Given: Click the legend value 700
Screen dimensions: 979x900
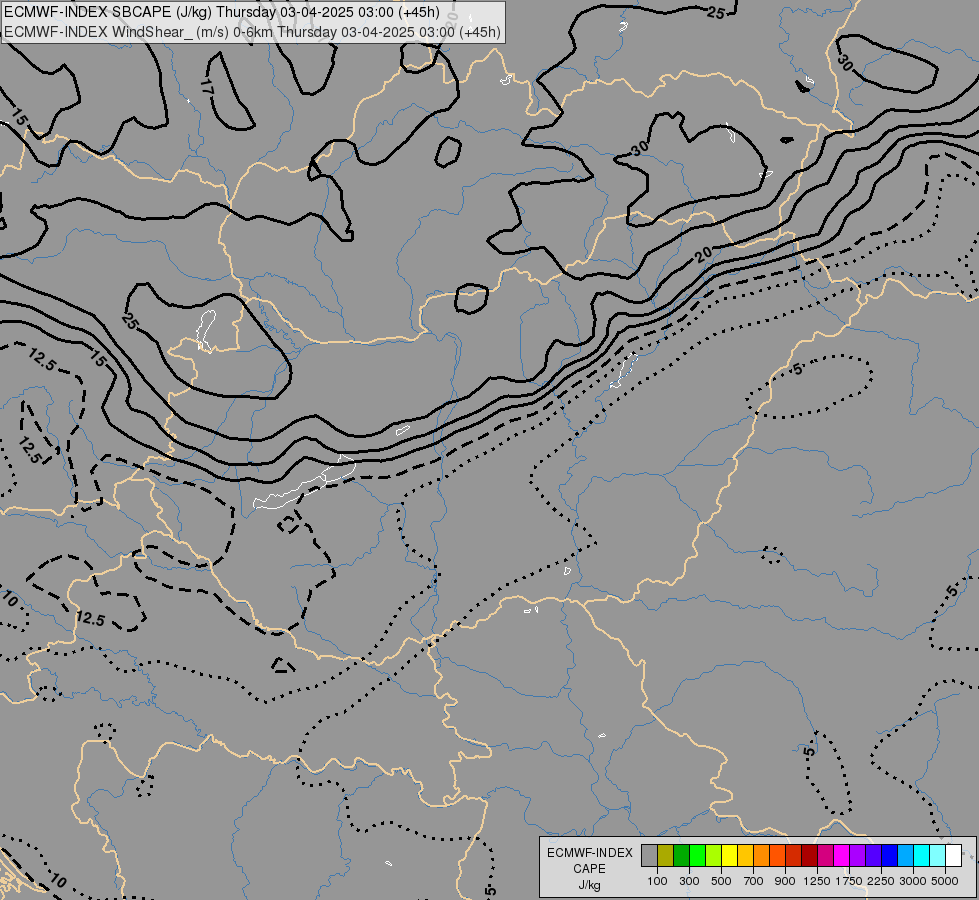Looking at the screenshot, I should click(754, 881).
